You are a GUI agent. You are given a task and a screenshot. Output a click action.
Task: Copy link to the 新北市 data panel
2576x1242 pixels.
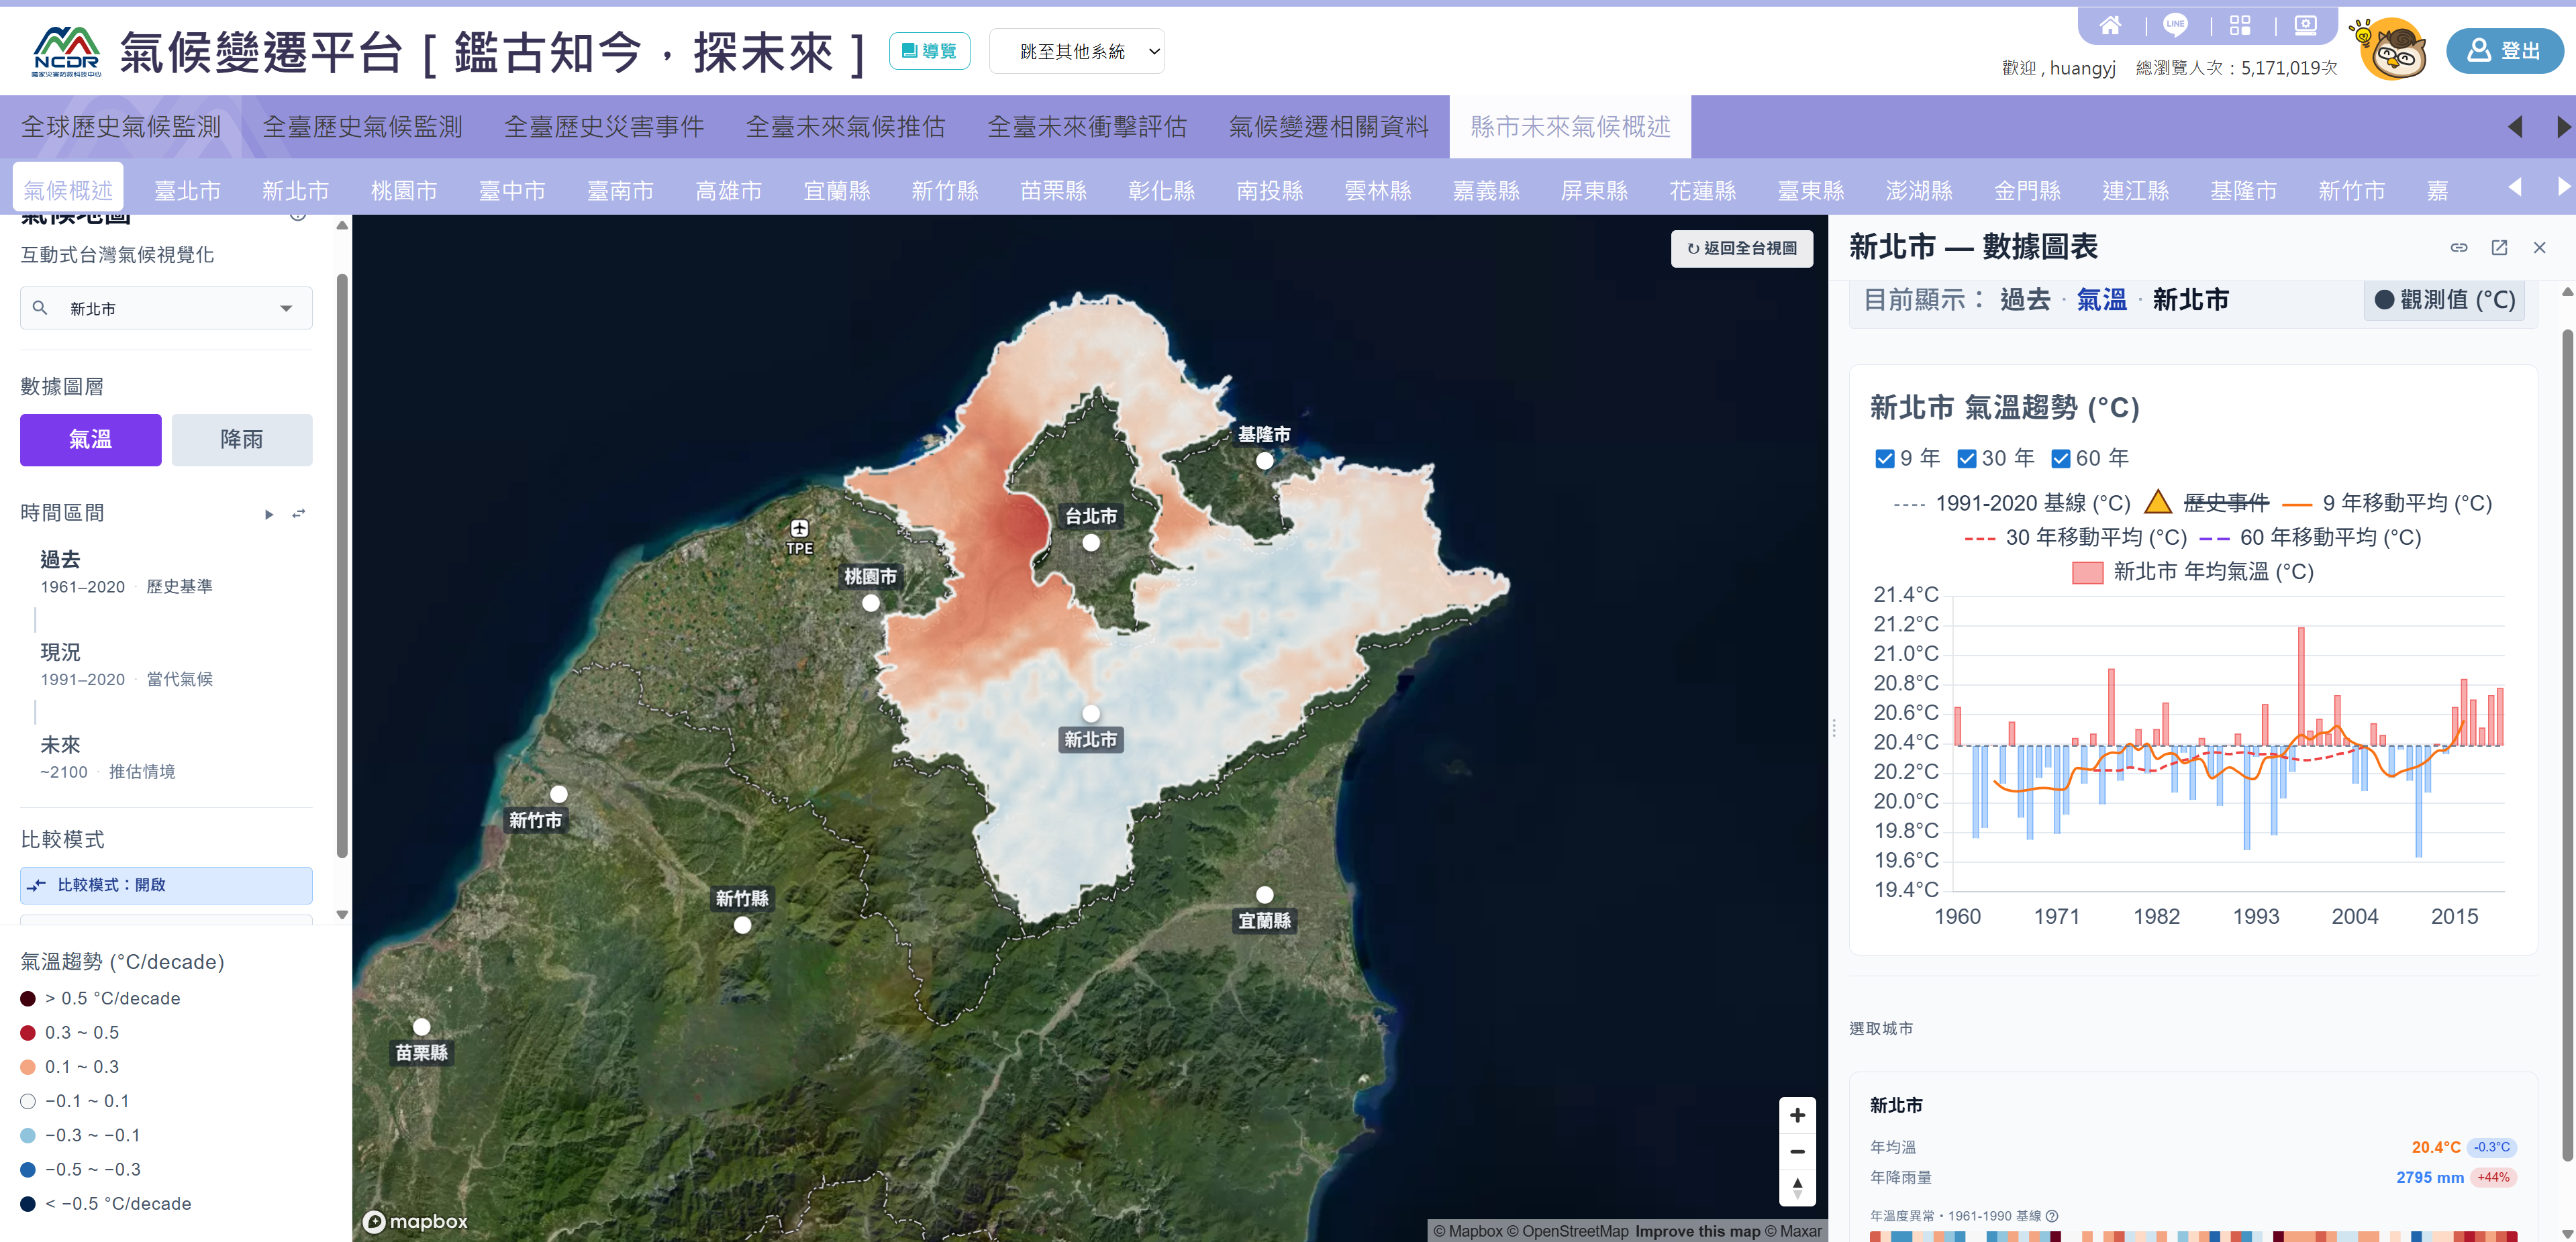[x=2459, y=247]
